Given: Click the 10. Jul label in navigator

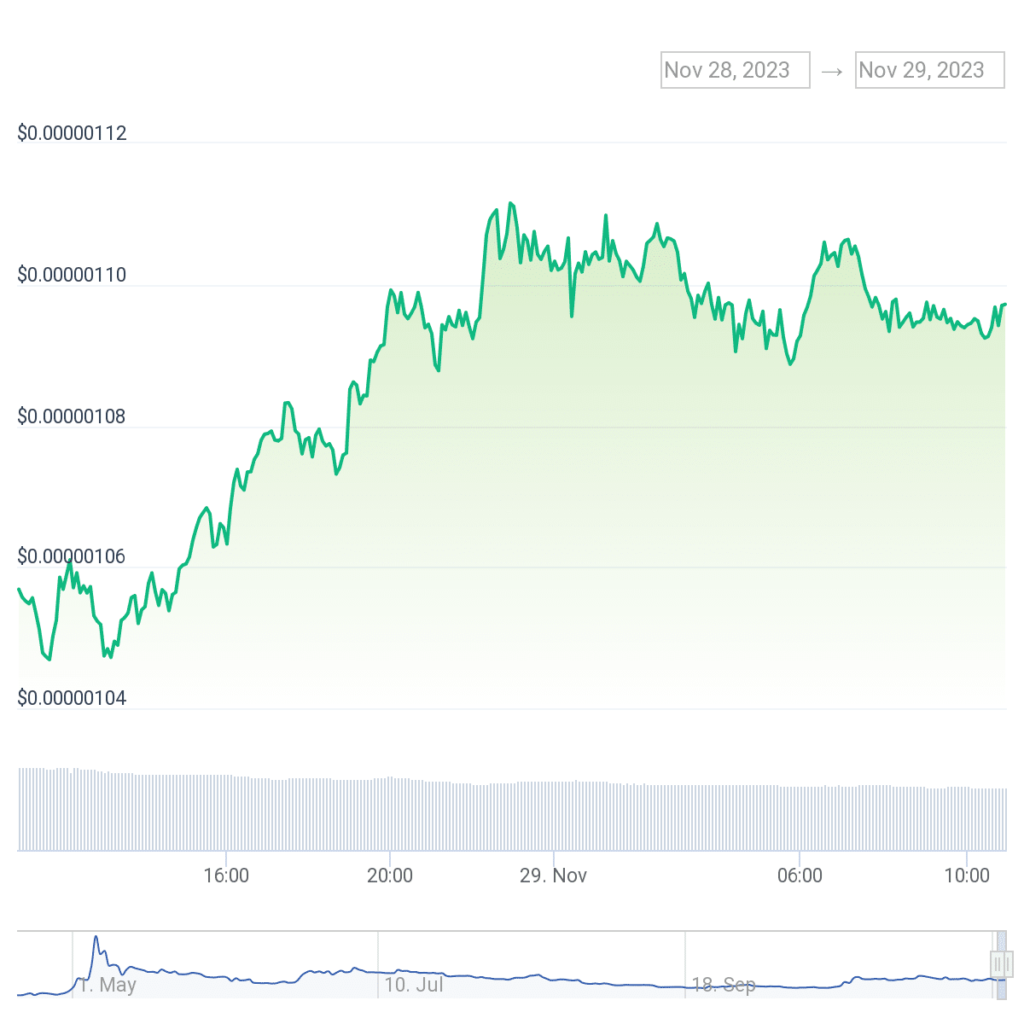Looking at the screenshot, I should (414, 985).
